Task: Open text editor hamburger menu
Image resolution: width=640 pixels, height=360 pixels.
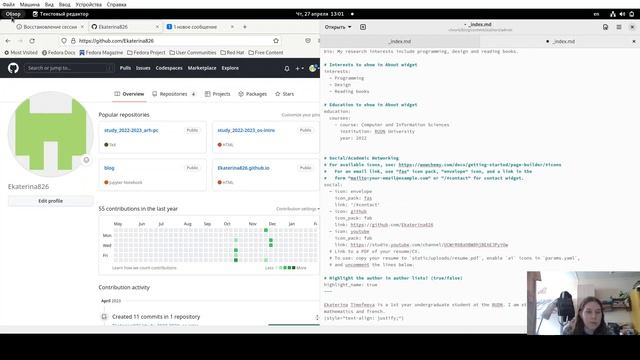Action: [x=619, y=27]
